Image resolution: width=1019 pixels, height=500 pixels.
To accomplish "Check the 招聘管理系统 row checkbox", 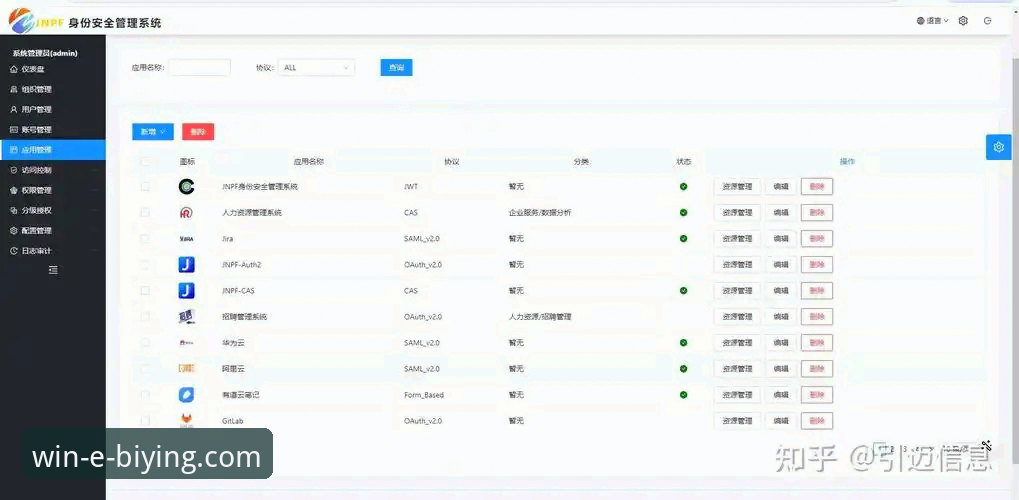I will [x=145, y=317].
